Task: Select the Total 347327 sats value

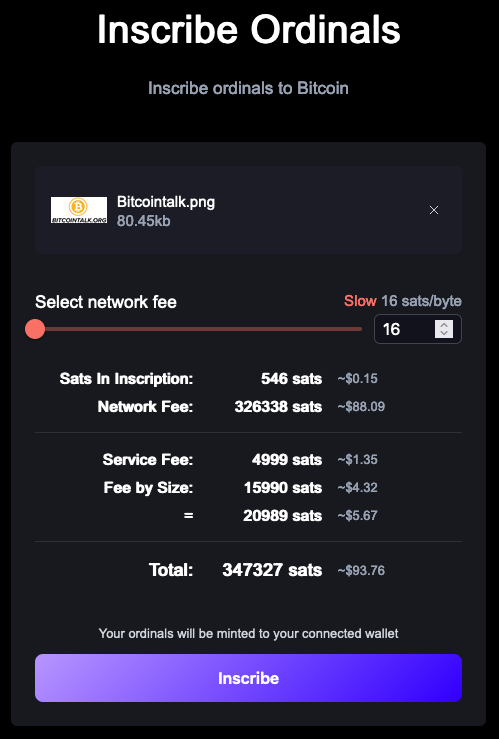Action: click(x=272, y=570)
